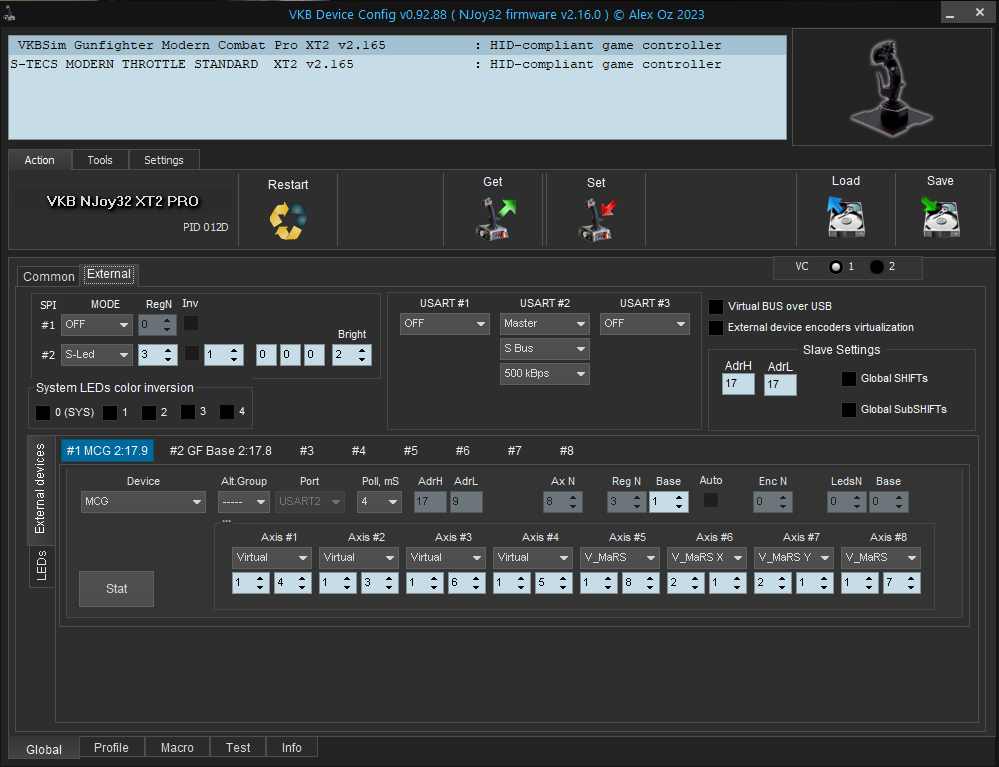This screenshot has height=767, width=999.
Task: Click the Restart recycle icon
Action: coord(288,220)
